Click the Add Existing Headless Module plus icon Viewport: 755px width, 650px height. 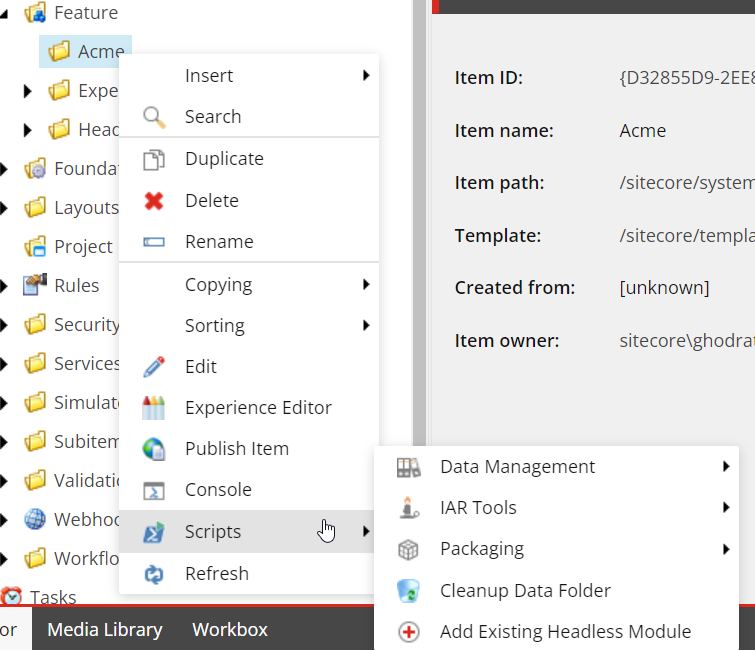(x=409, y=632)
